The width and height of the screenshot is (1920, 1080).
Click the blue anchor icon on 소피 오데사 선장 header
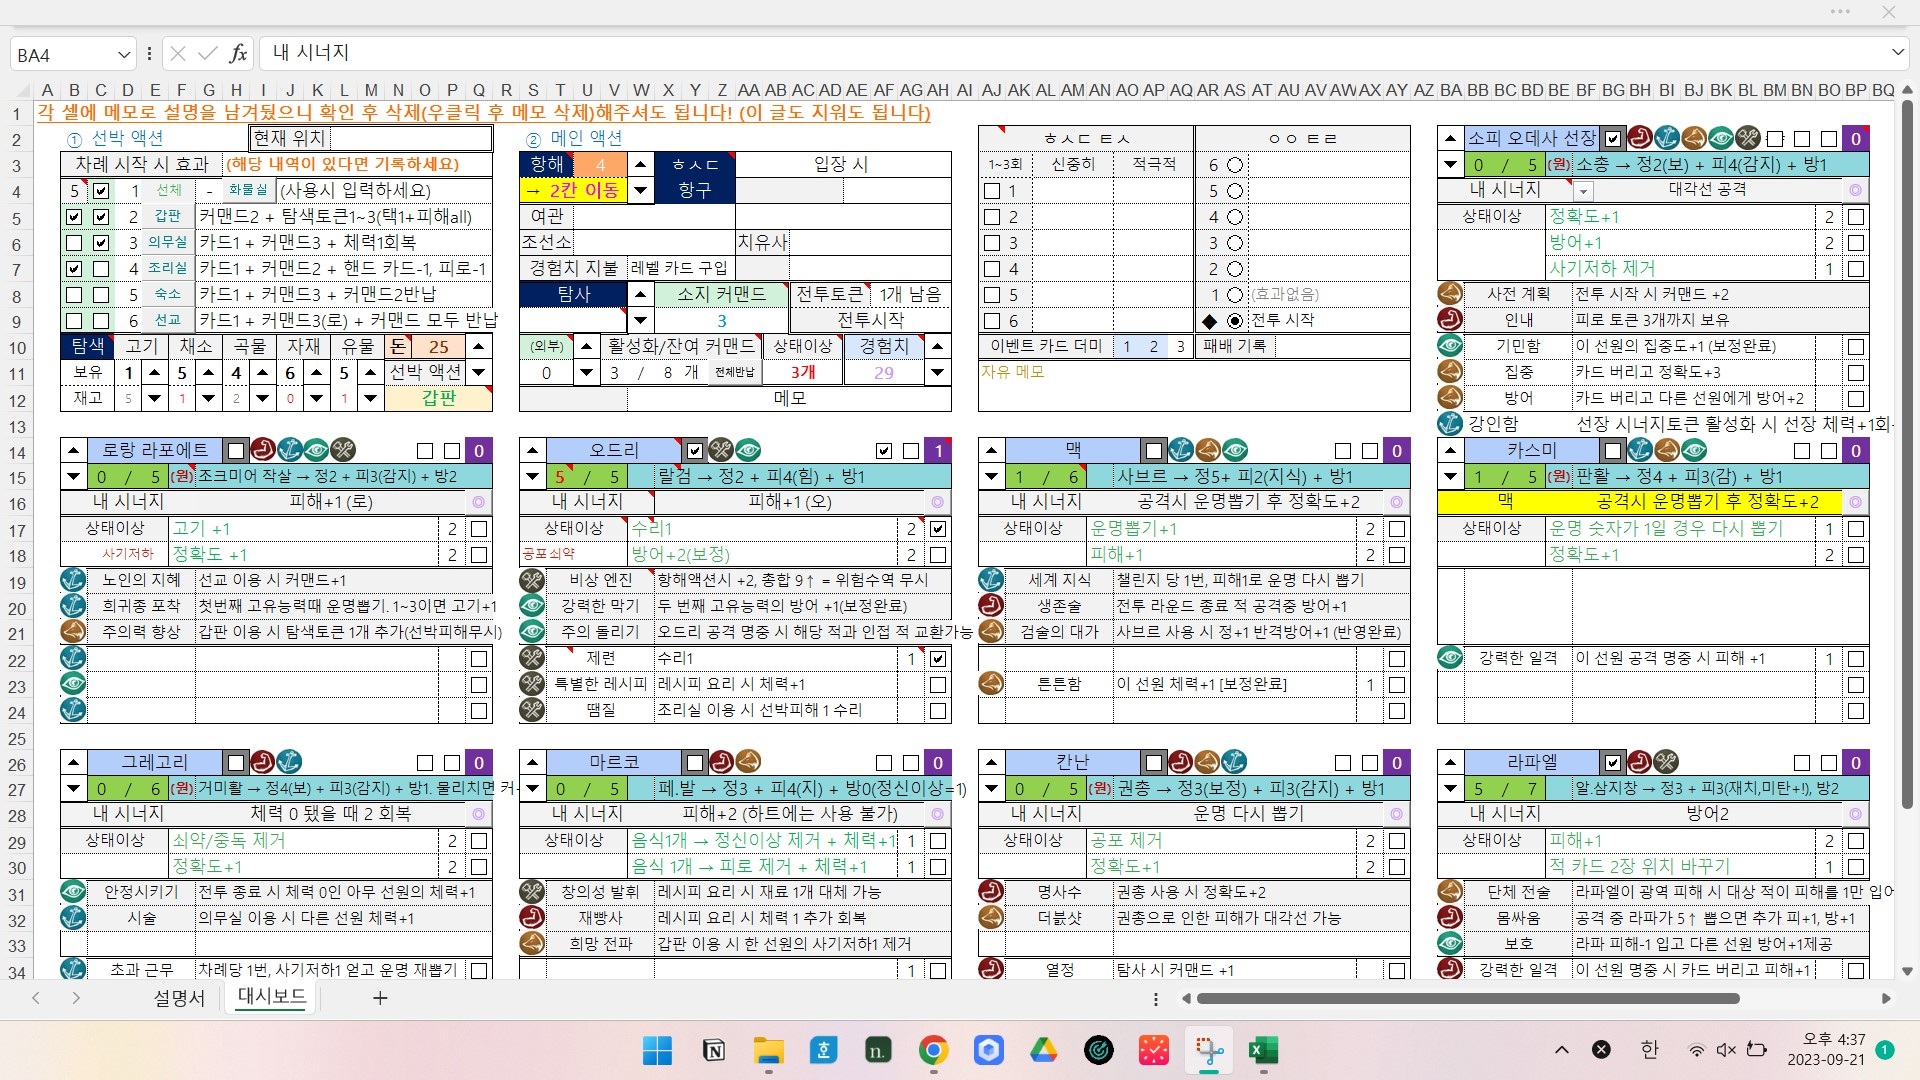[x=1666, y=138]
